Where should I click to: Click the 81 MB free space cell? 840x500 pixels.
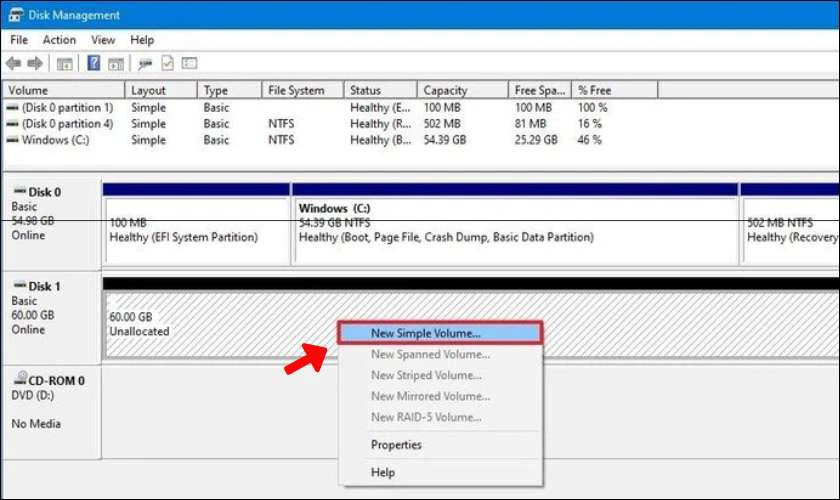pyautogui.click(x=530, y=124)
